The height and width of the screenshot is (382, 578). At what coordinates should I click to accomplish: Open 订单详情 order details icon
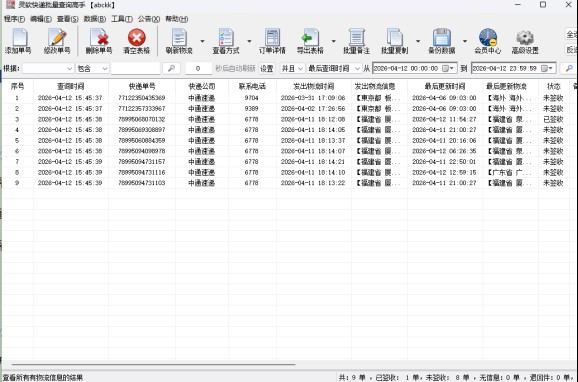coord(272,38)
